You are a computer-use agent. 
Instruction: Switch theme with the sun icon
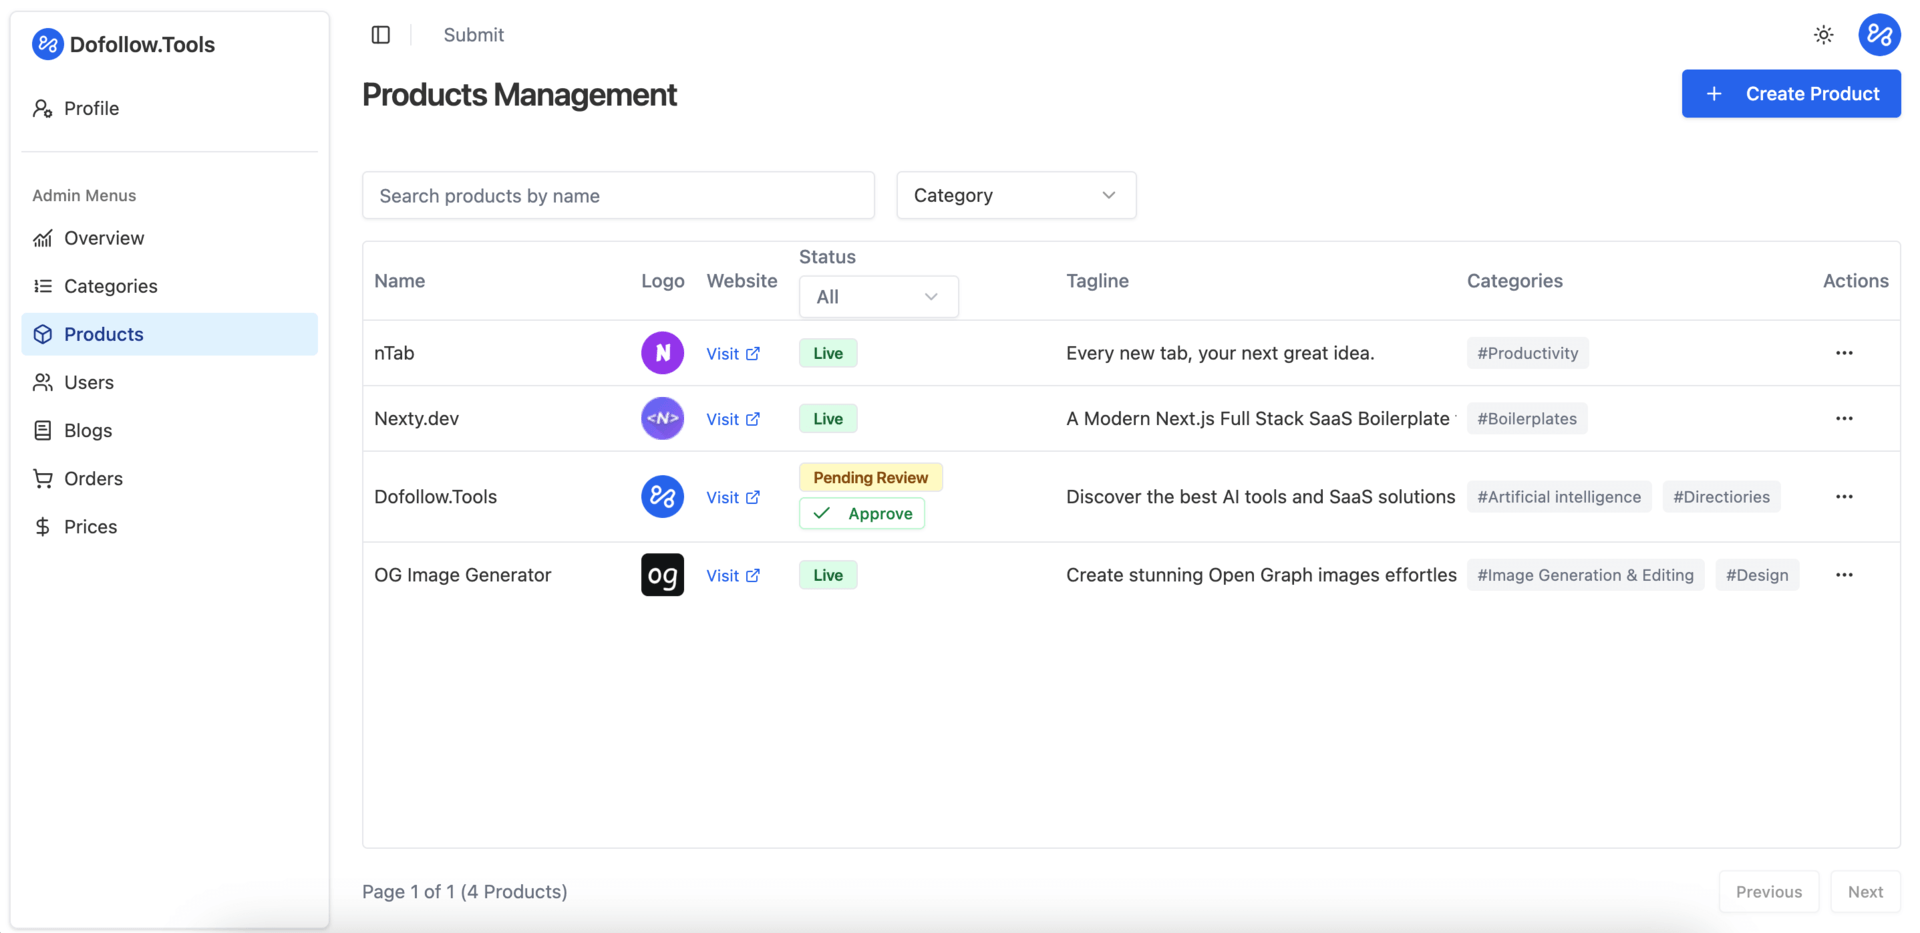[1823, 35]
